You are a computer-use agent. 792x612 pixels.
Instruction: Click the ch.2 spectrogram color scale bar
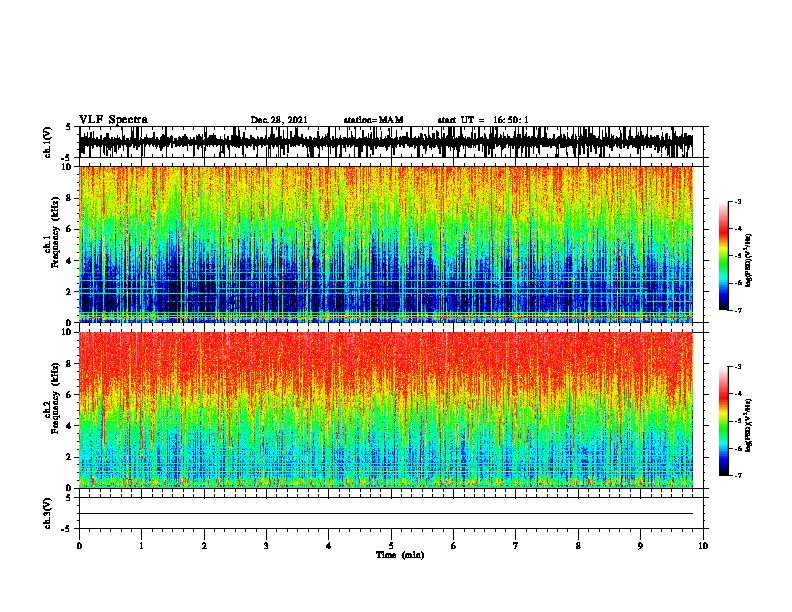(x=723, y=421)
